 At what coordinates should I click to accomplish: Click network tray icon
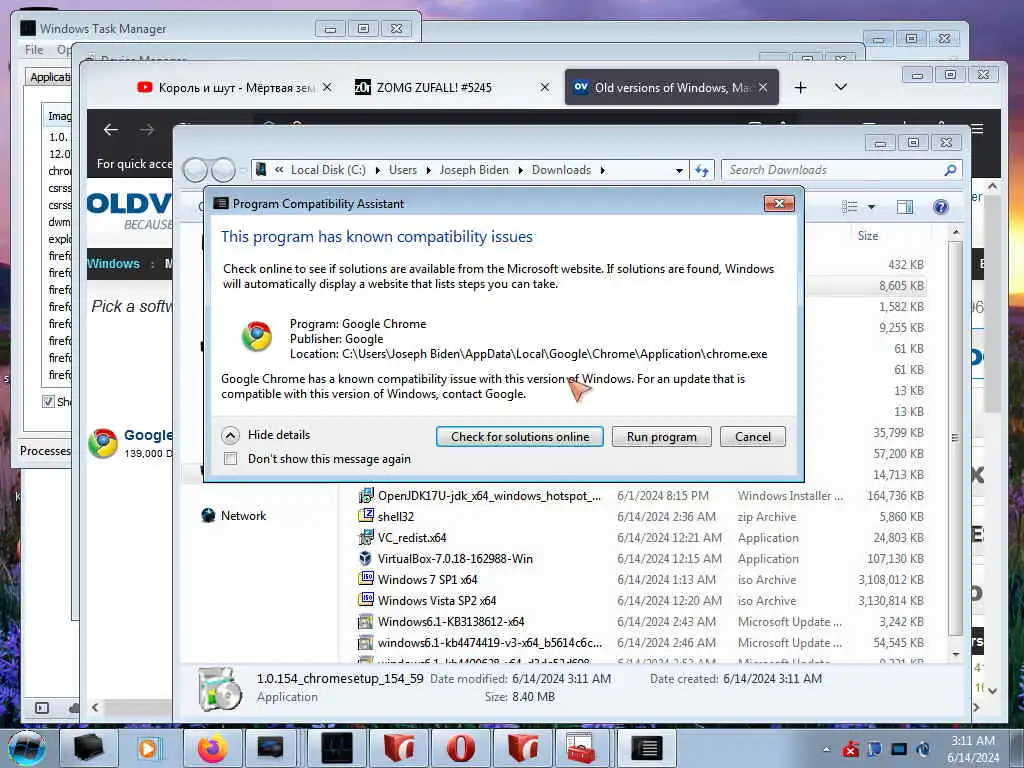point(899,749)
